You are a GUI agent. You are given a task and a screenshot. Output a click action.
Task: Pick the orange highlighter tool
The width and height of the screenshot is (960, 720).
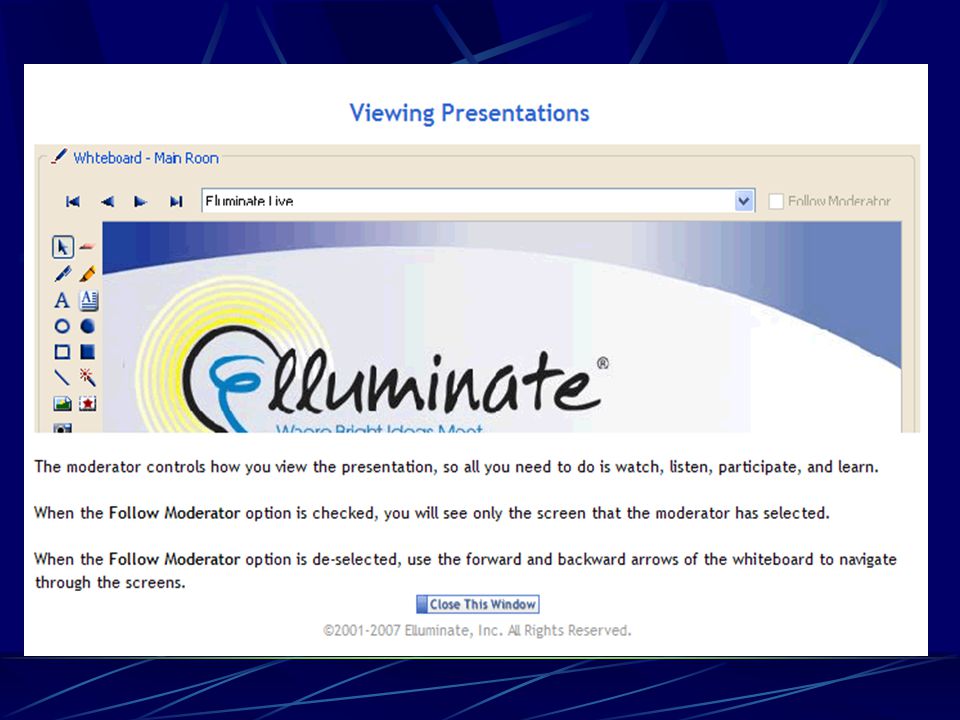coord(88,273)
